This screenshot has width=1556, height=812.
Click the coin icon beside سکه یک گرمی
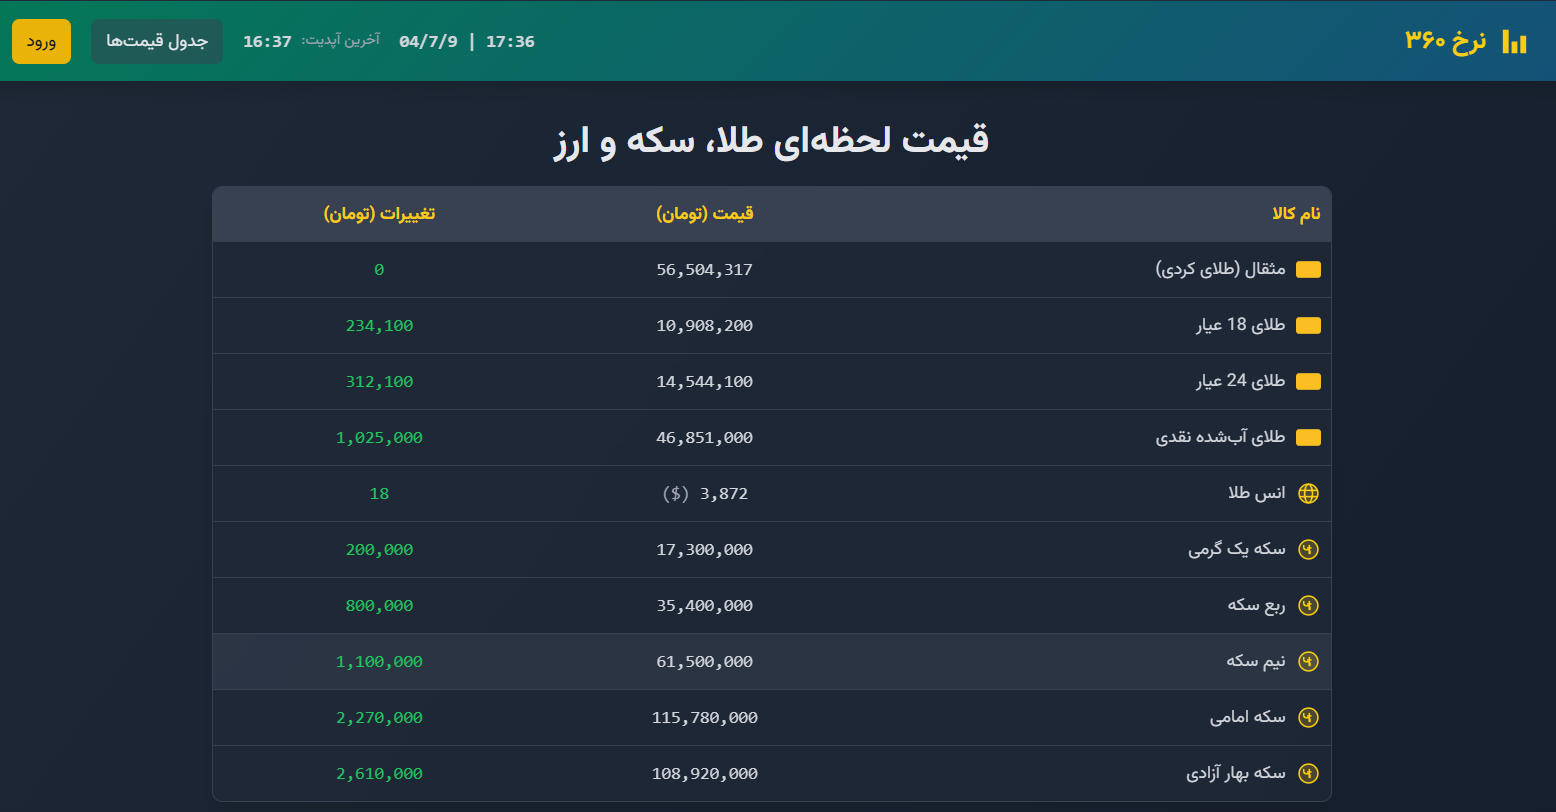click(x=1310, y=549)
